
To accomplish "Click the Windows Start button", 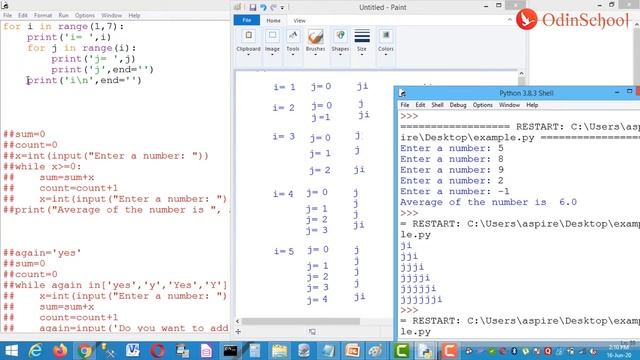I will coord(11,351).
